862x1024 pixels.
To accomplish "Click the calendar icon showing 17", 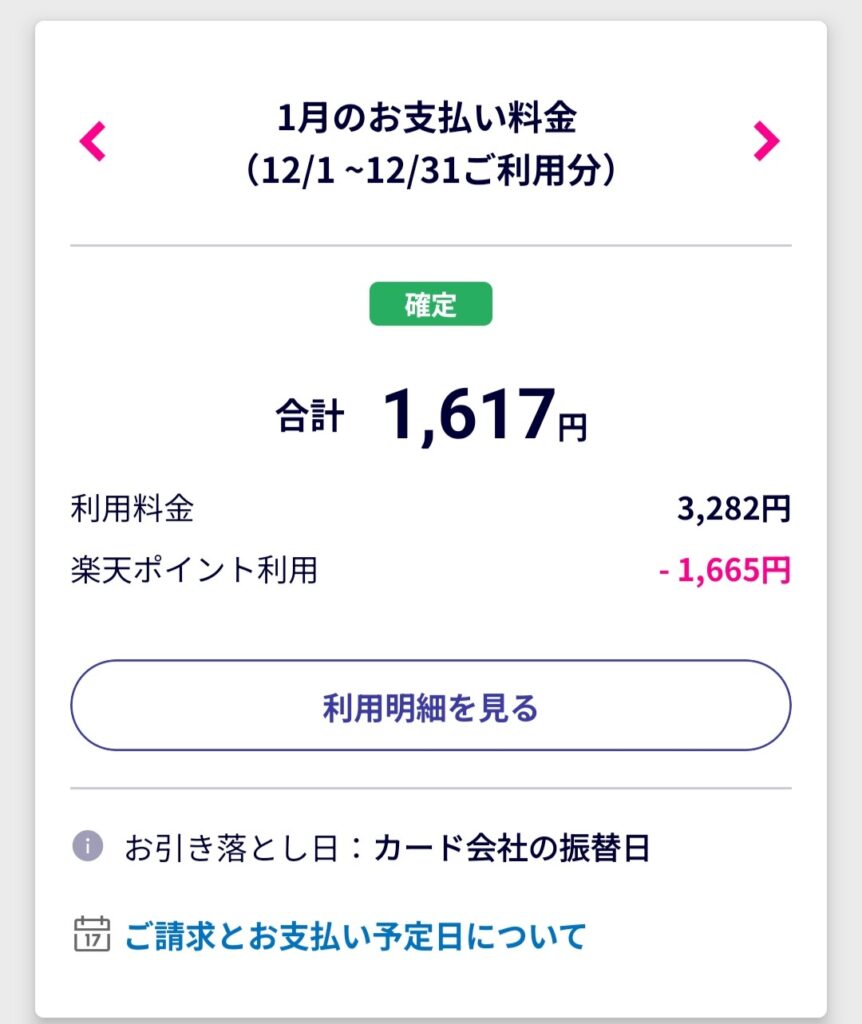I will (92, 935).
